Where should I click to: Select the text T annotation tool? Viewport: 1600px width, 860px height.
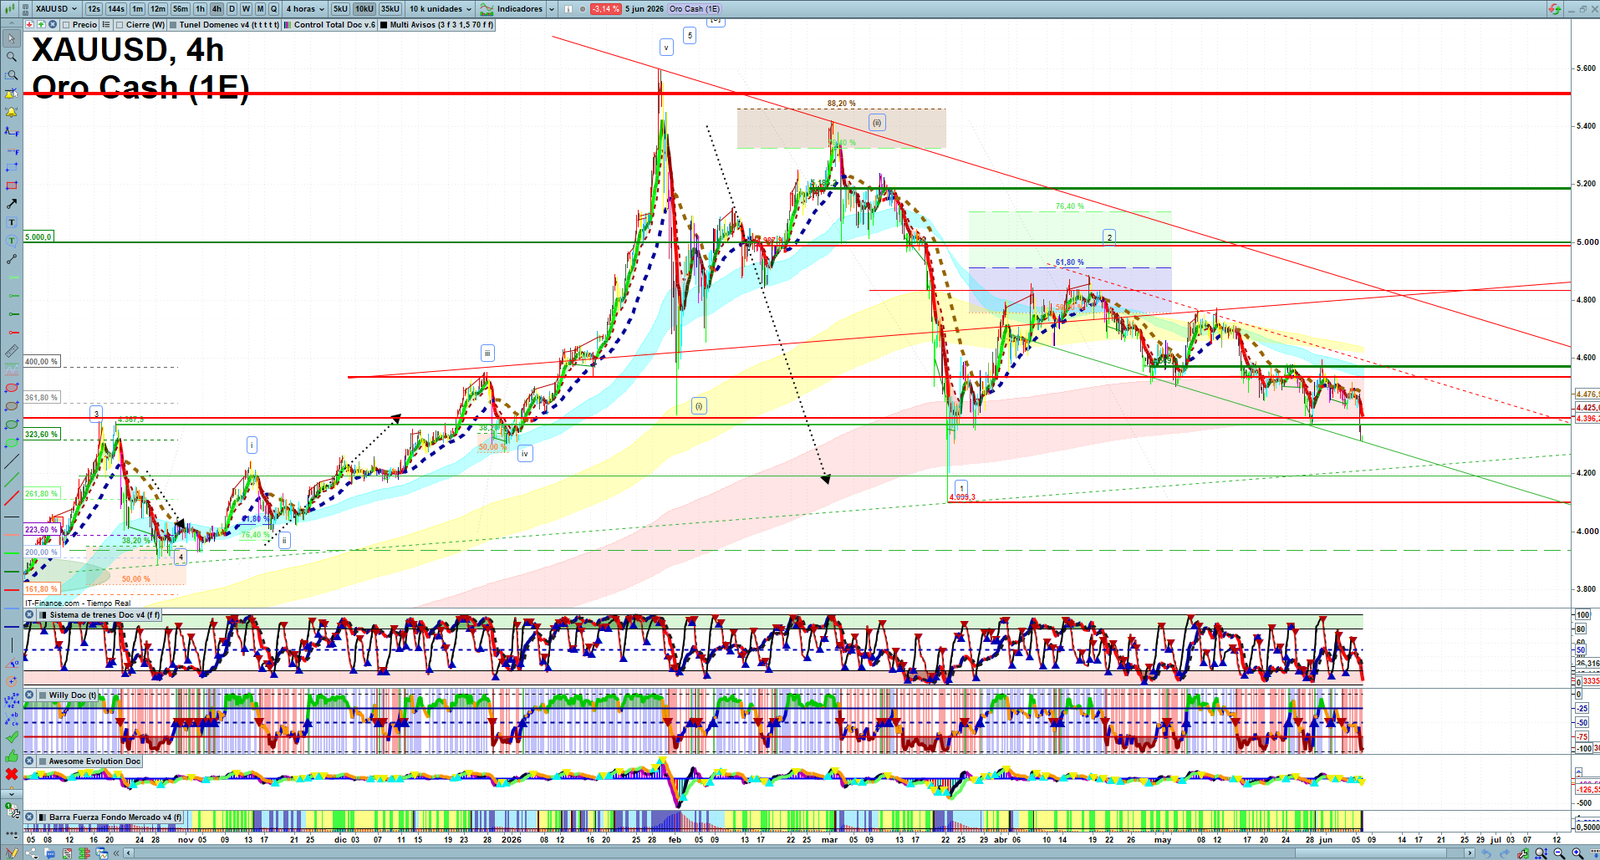point(12,222)
